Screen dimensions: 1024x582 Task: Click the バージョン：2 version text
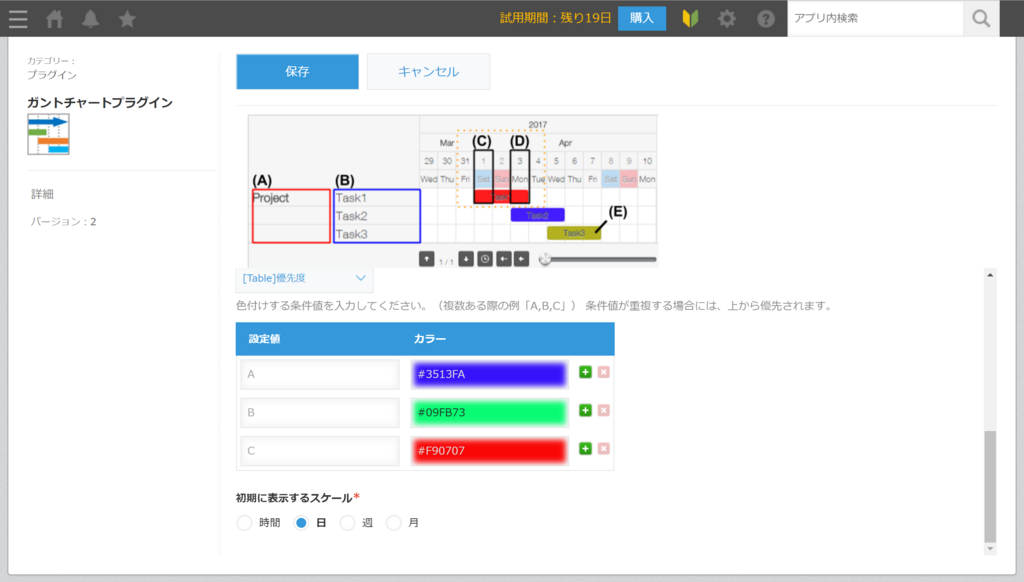63,221
